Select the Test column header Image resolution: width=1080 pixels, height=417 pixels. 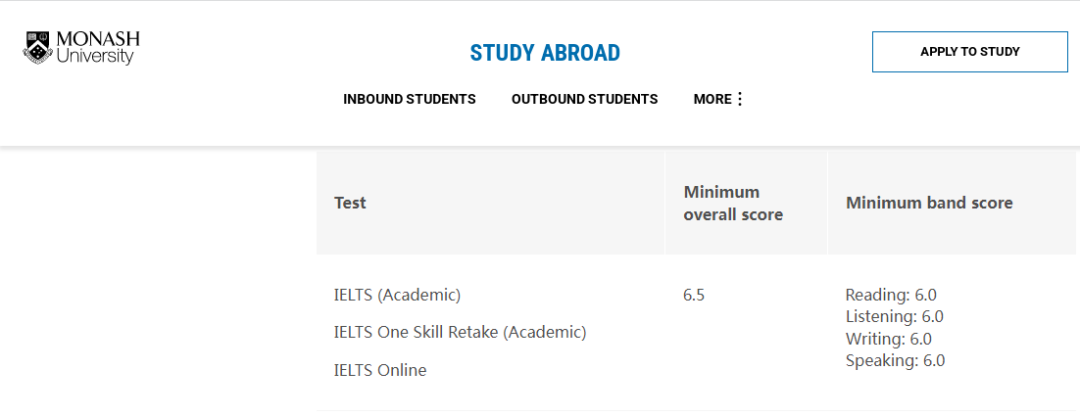(350, 203)
